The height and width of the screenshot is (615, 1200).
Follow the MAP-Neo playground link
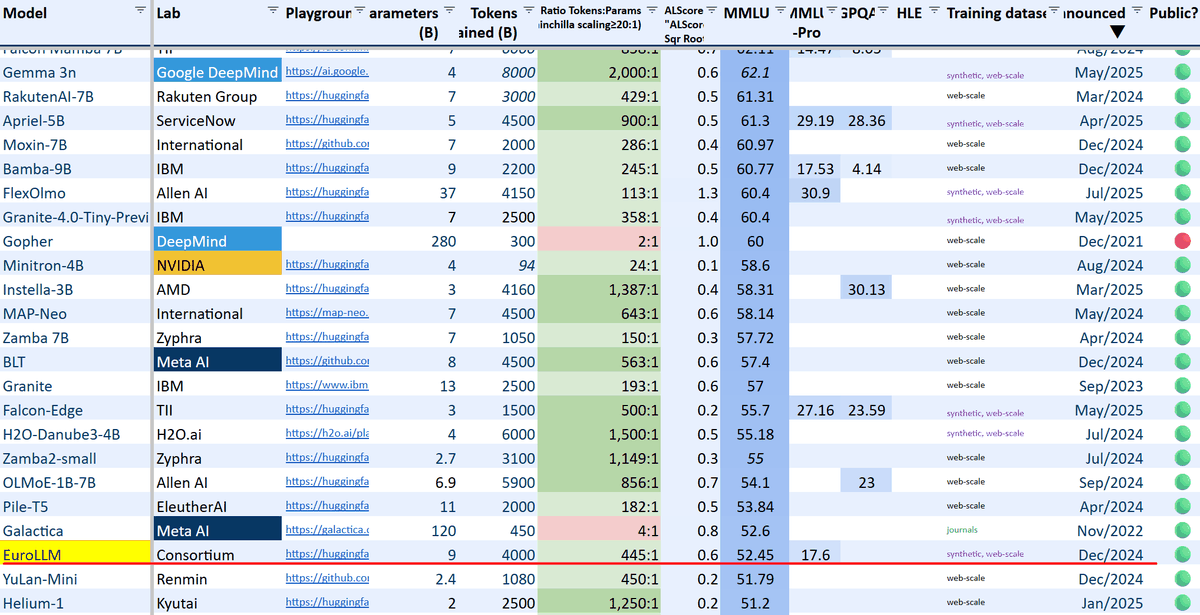coord(327,314)
